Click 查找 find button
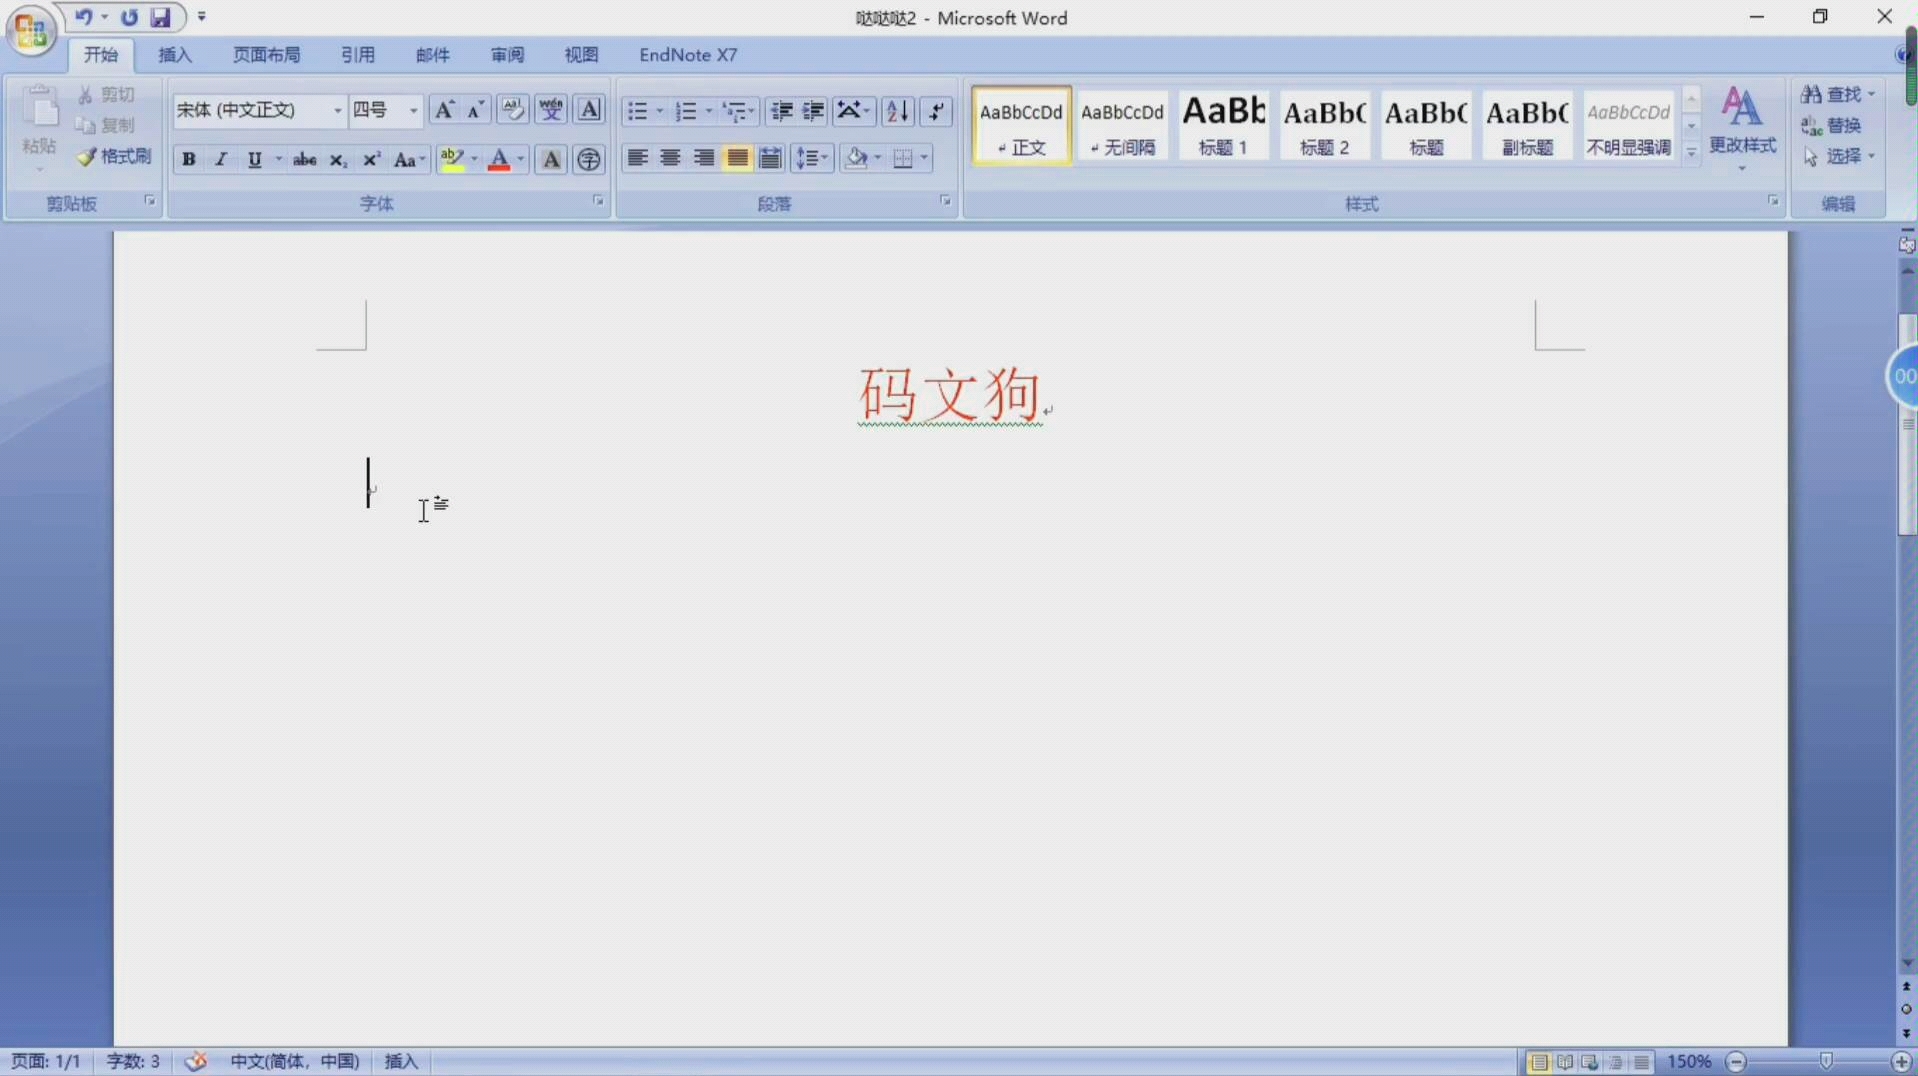Image resolution: width=1918 pixels, height=1076 pixels. click(1838, 94)
